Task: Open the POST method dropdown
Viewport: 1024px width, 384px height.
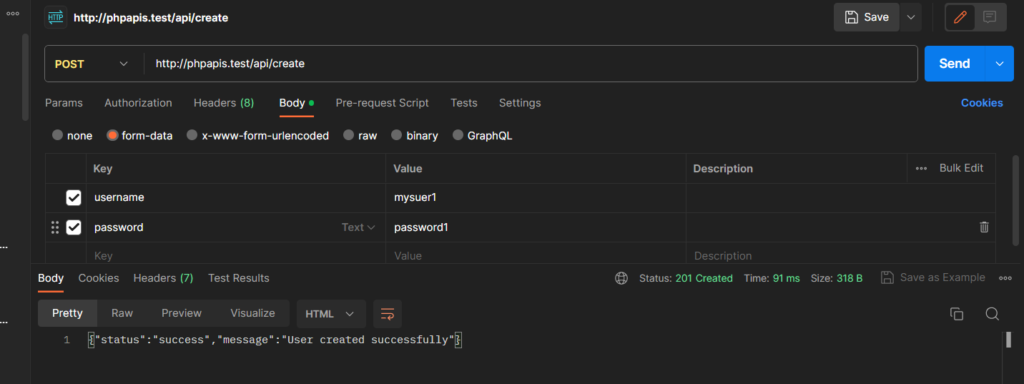Action: click(x=91, y=64)
